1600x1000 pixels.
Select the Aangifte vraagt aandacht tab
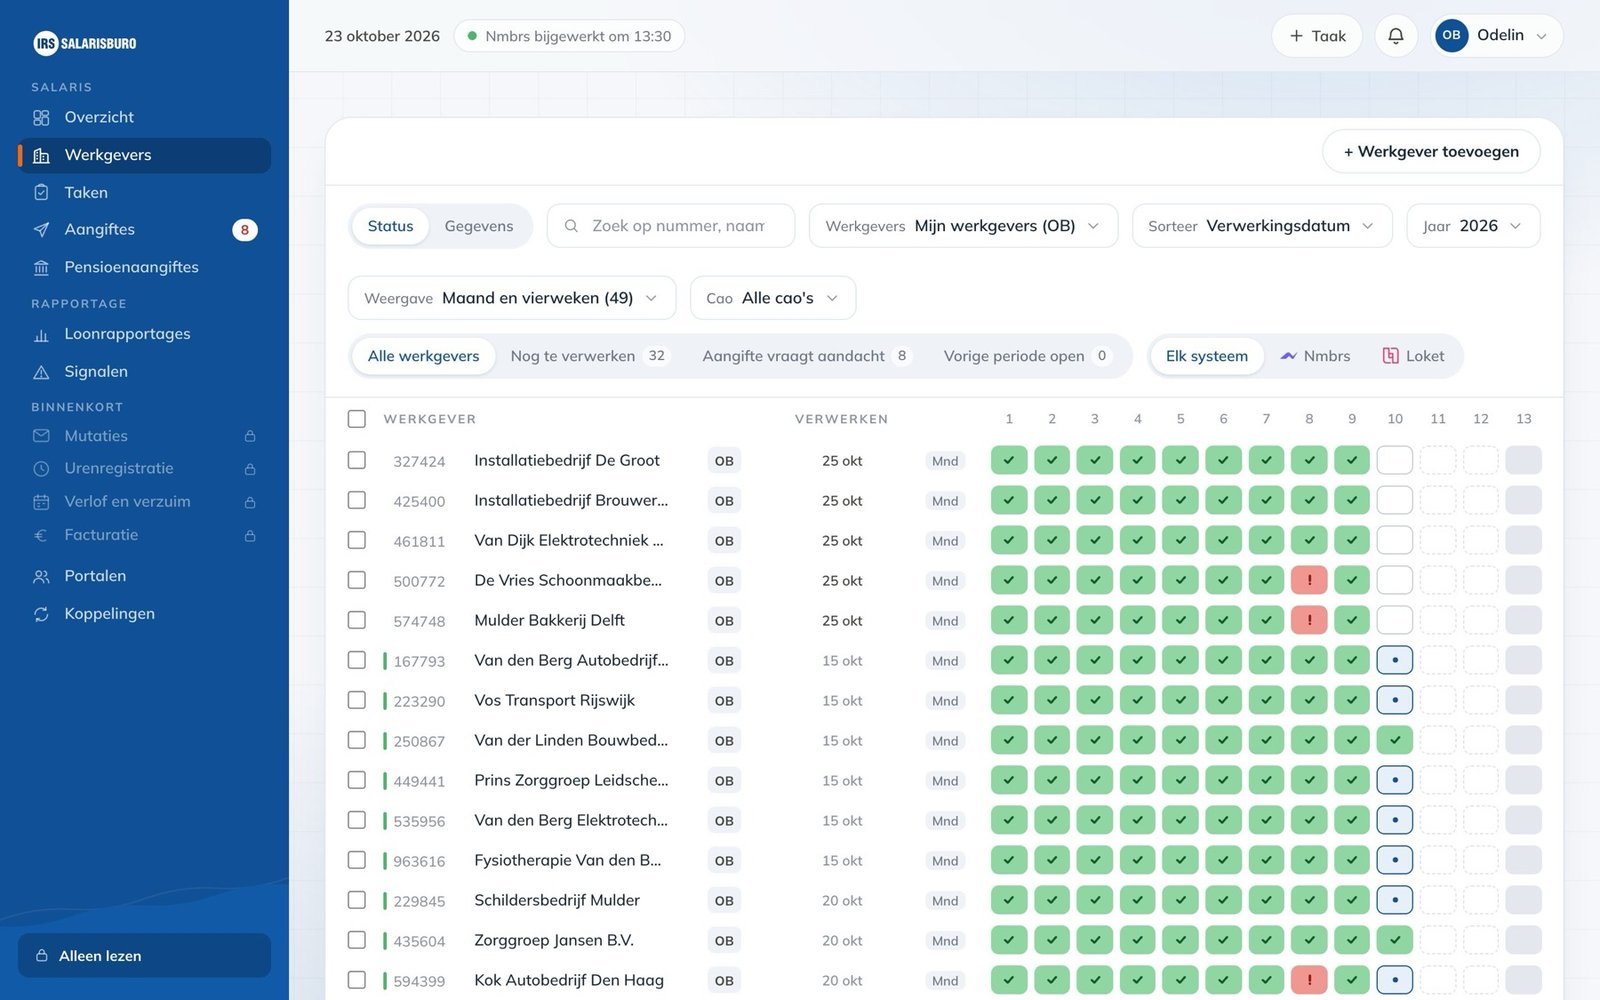806,356
